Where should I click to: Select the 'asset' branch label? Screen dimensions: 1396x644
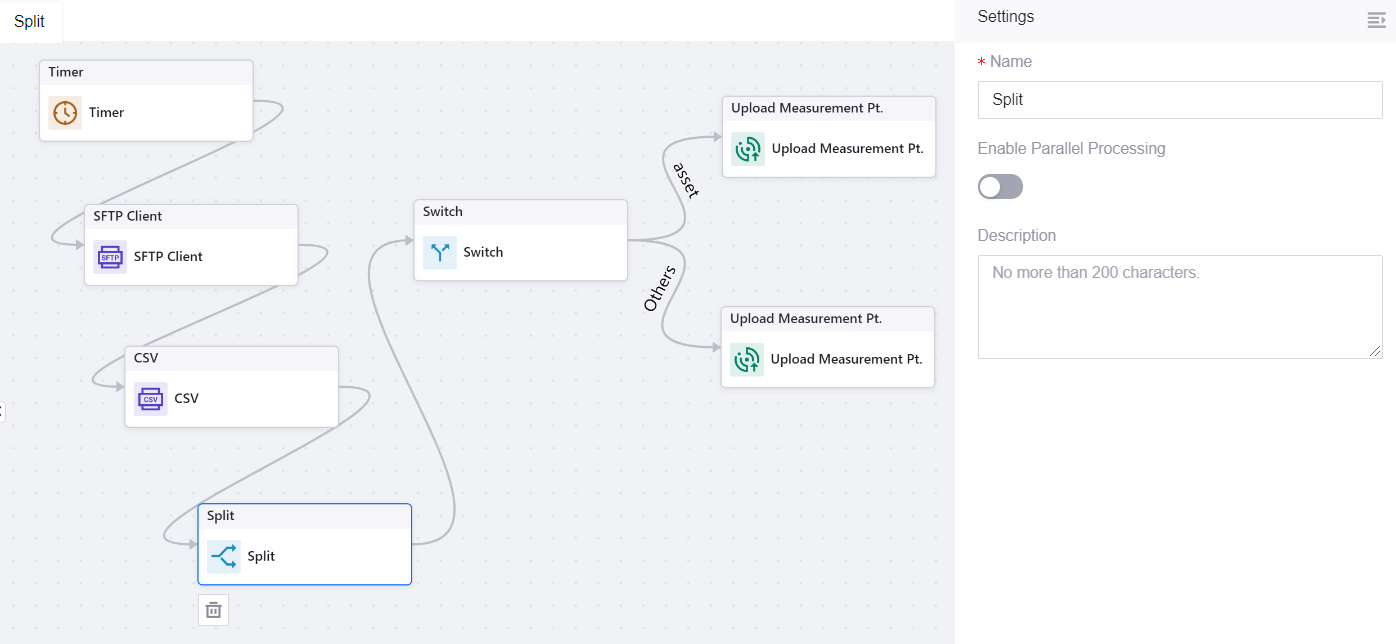[686, 180]
